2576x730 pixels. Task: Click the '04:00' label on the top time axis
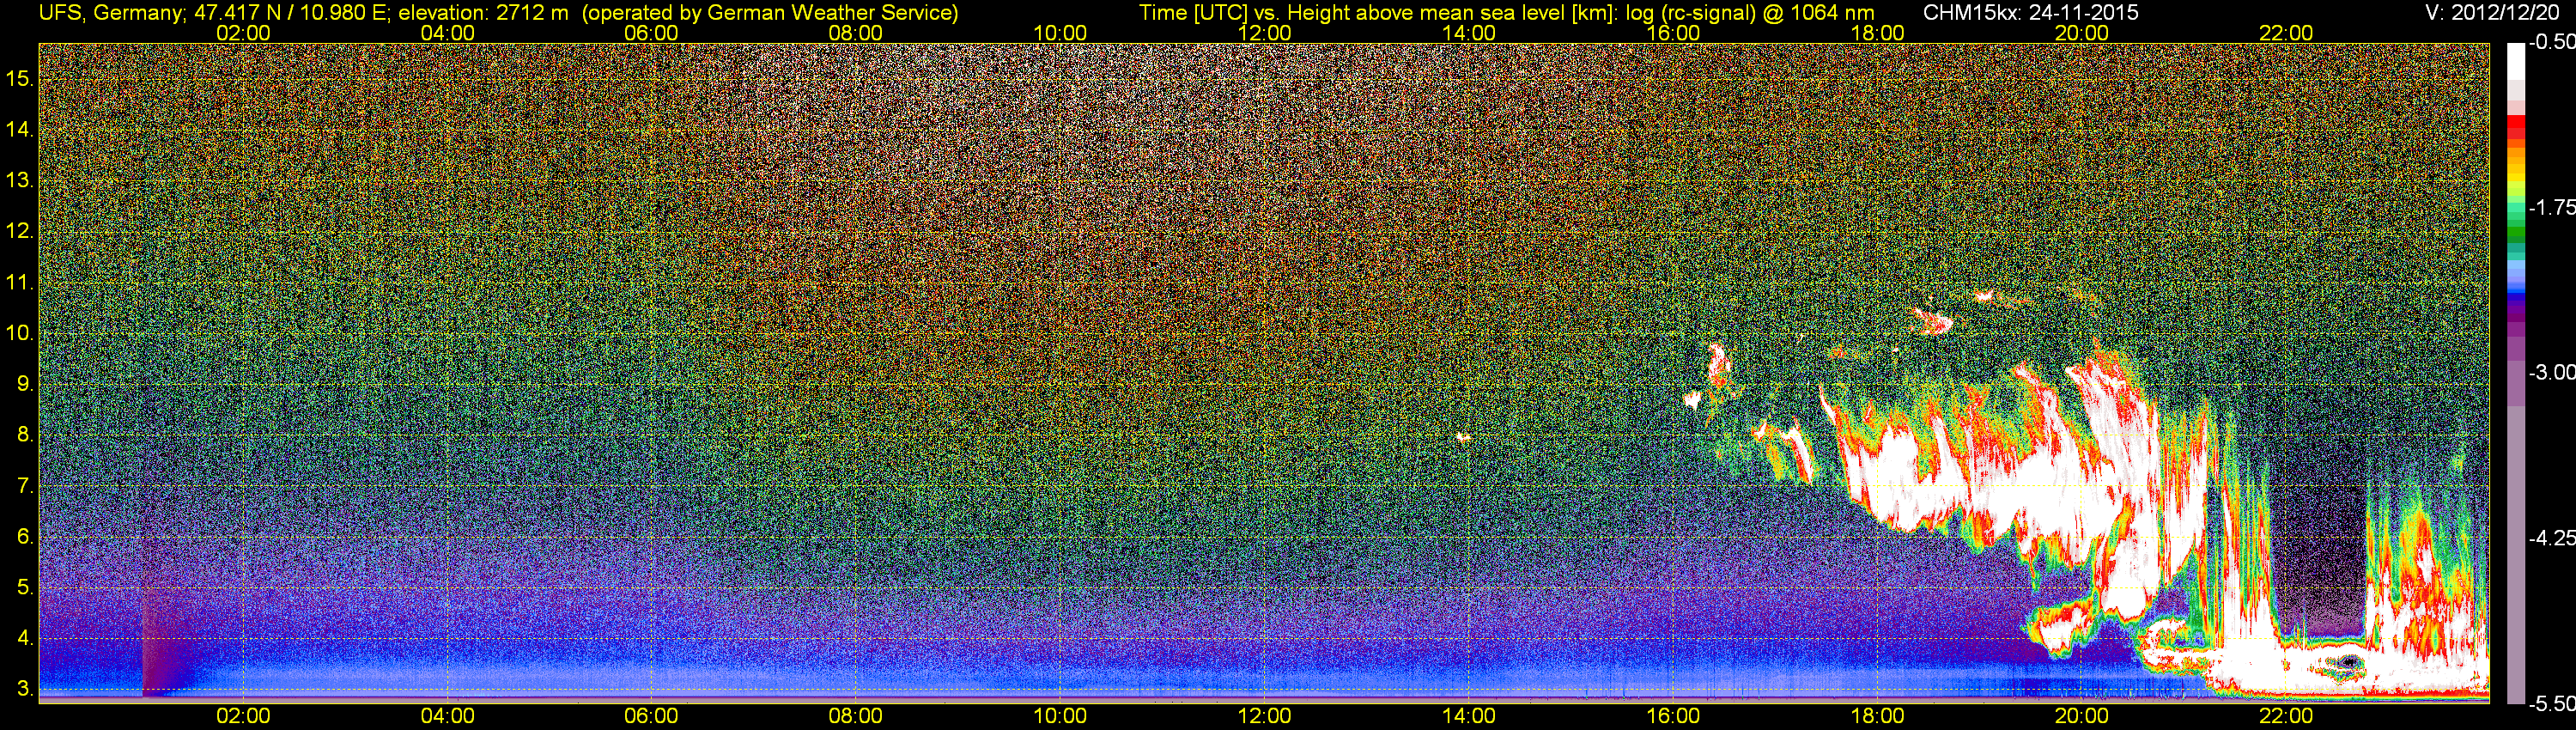coord(447,33)
